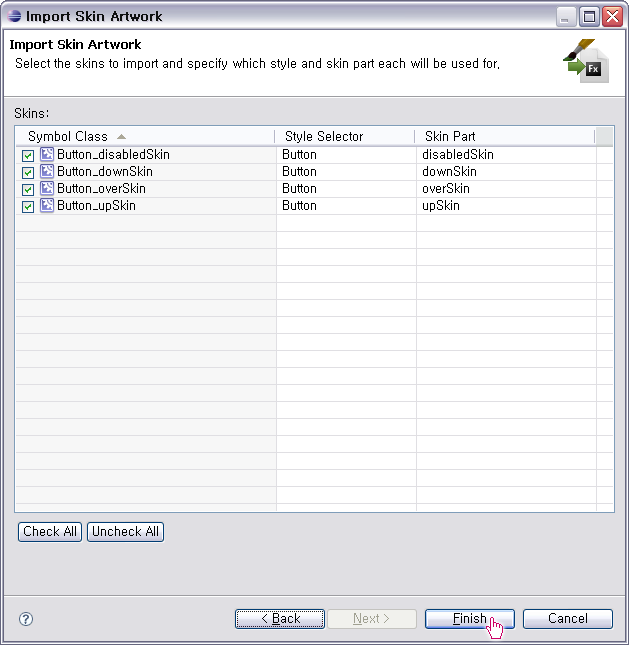Click the Uncheck All button
The height and width of the screenshot is (645, 629).
tap(125, 532)
